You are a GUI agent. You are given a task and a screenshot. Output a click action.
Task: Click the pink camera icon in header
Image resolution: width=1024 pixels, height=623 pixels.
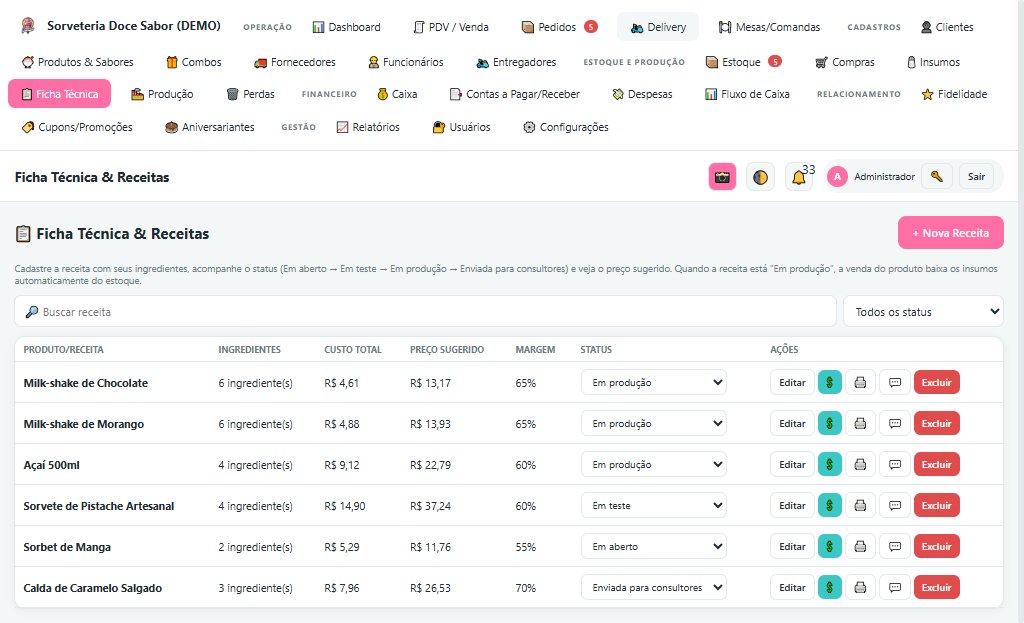722,177
